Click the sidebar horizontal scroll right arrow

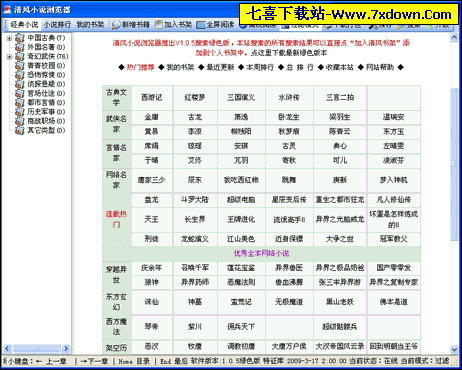click(66, 349)
